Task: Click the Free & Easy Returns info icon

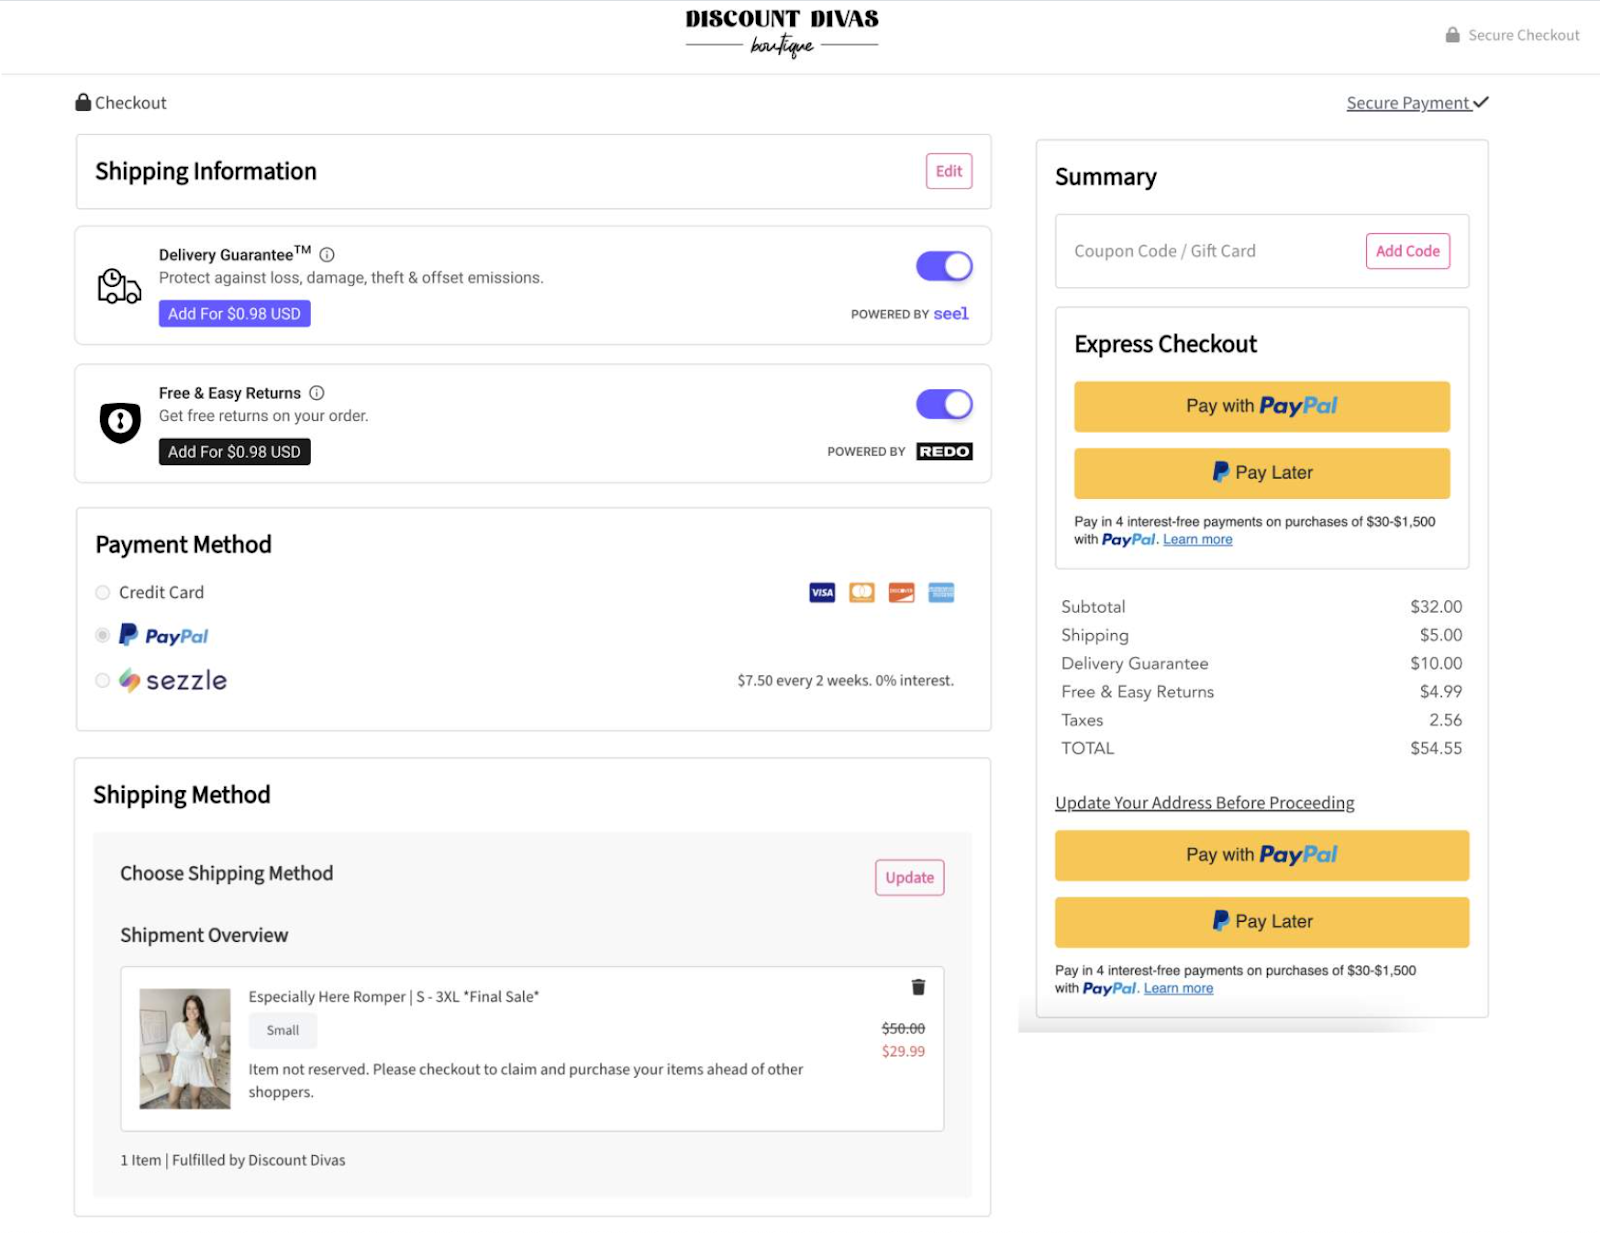Action: coord(317,393)
